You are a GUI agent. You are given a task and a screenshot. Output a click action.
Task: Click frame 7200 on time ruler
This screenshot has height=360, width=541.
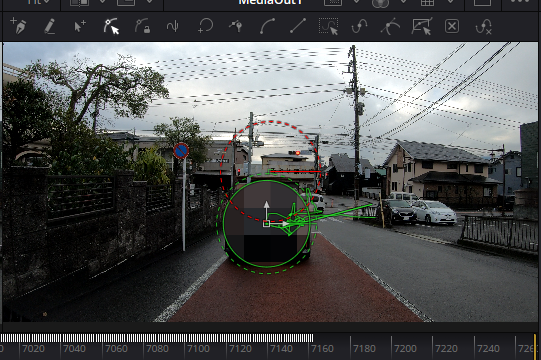(x=405, y=349)
